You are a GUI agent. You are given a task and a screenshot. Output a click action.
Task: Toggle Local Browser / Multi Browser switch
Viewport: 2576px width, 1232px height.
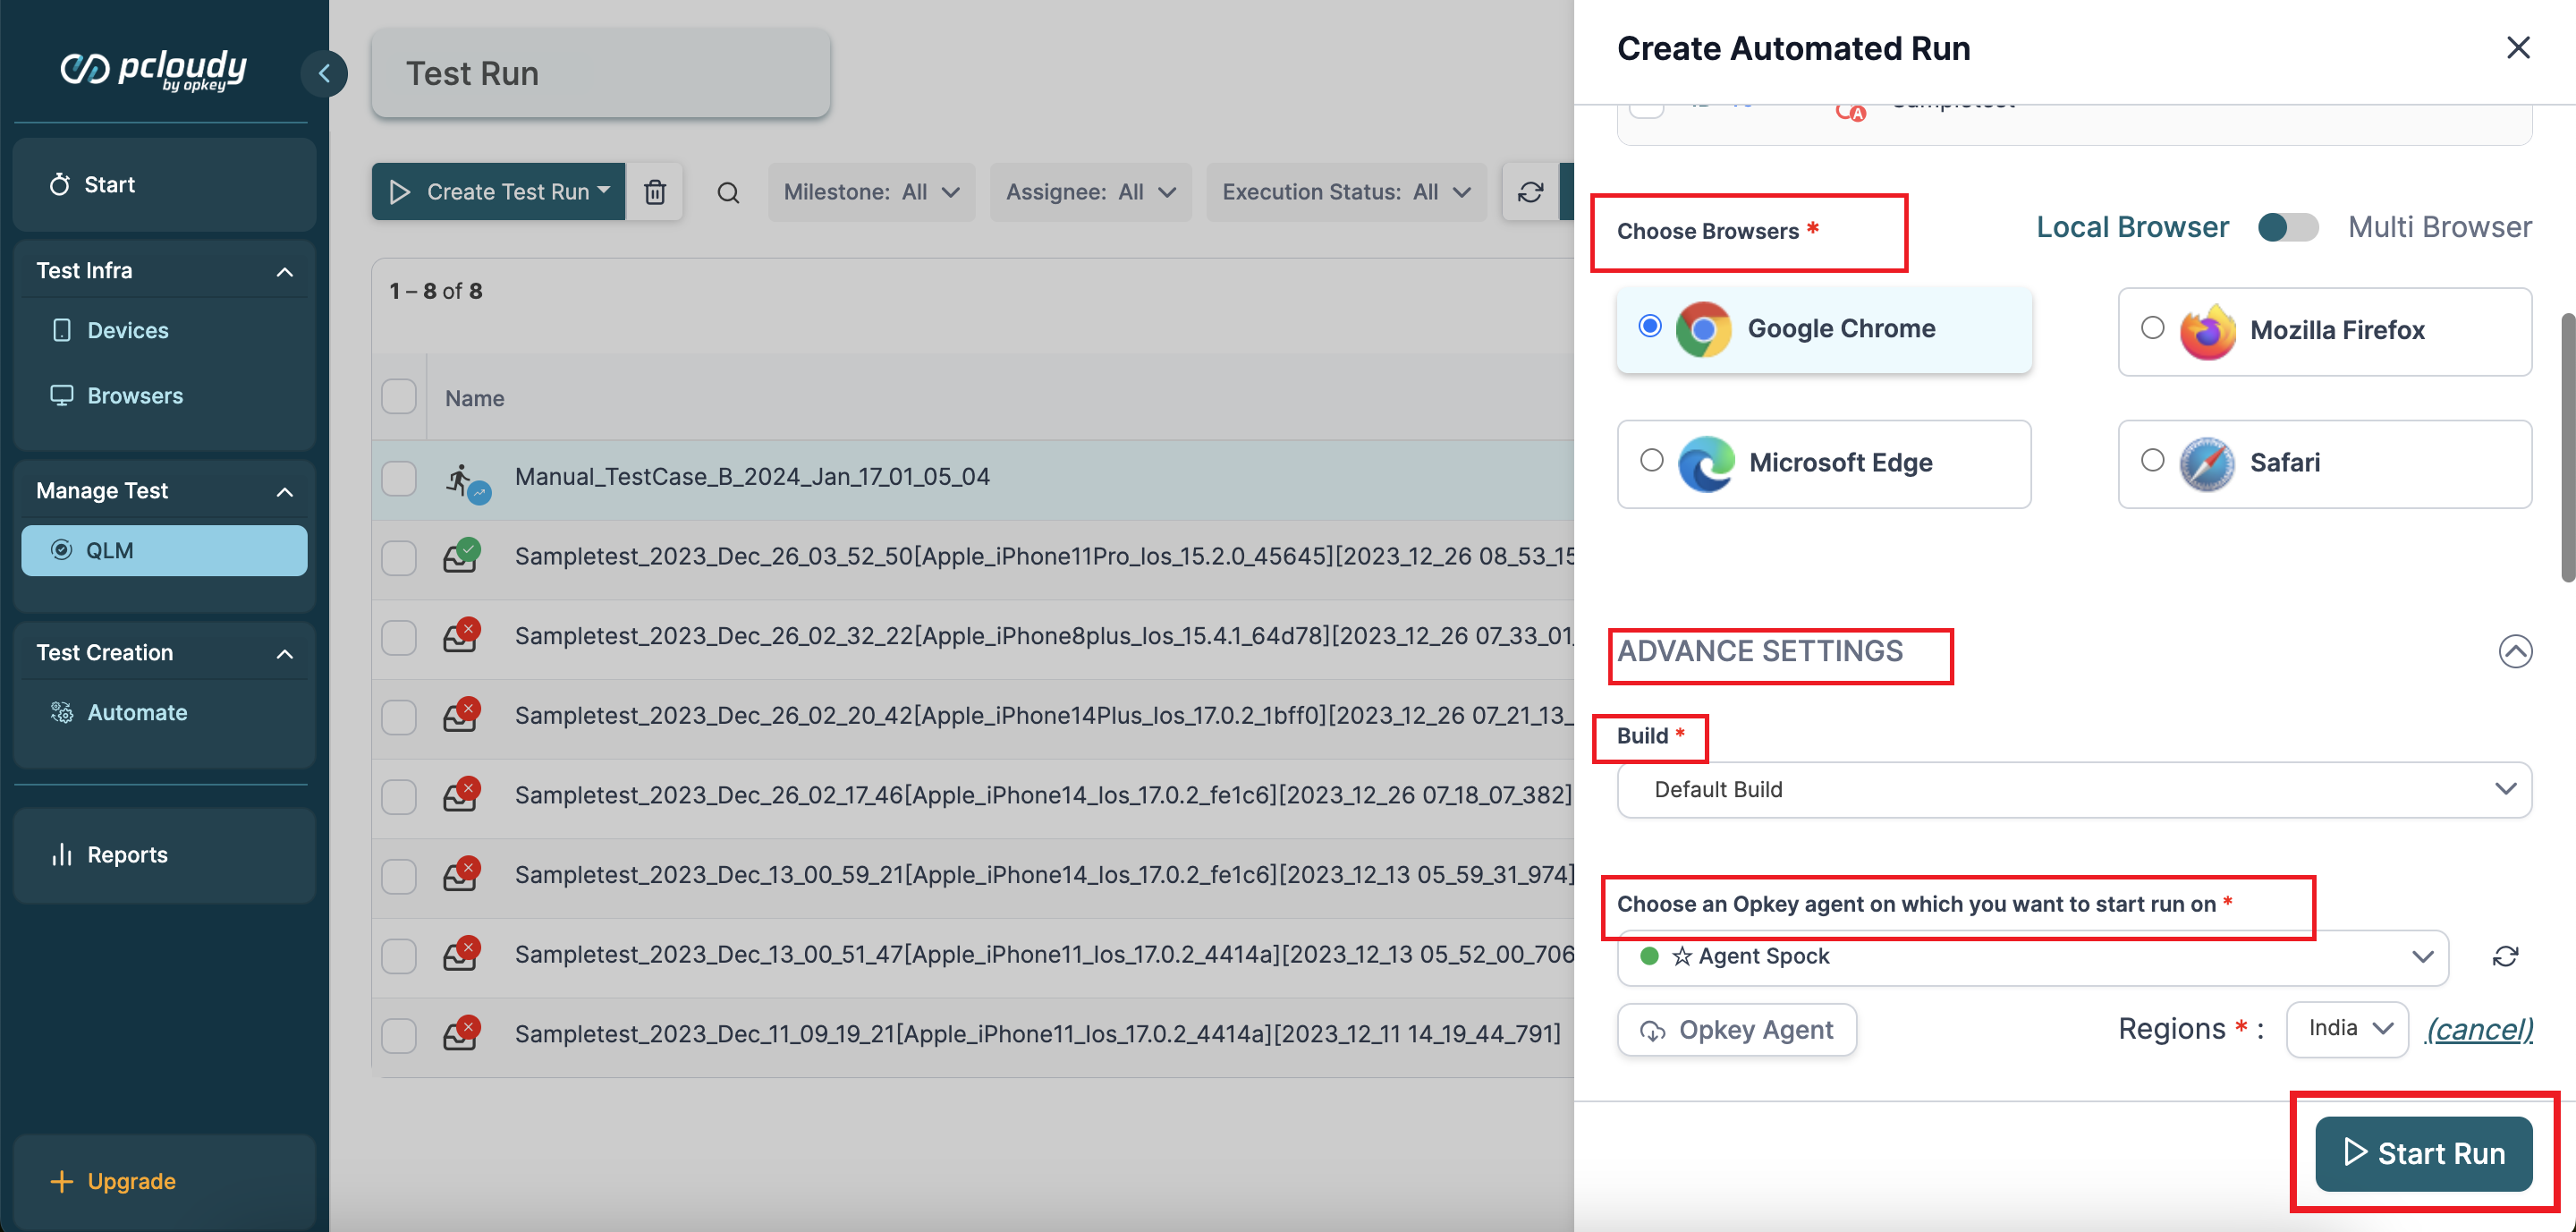[x=2287, y=227]
